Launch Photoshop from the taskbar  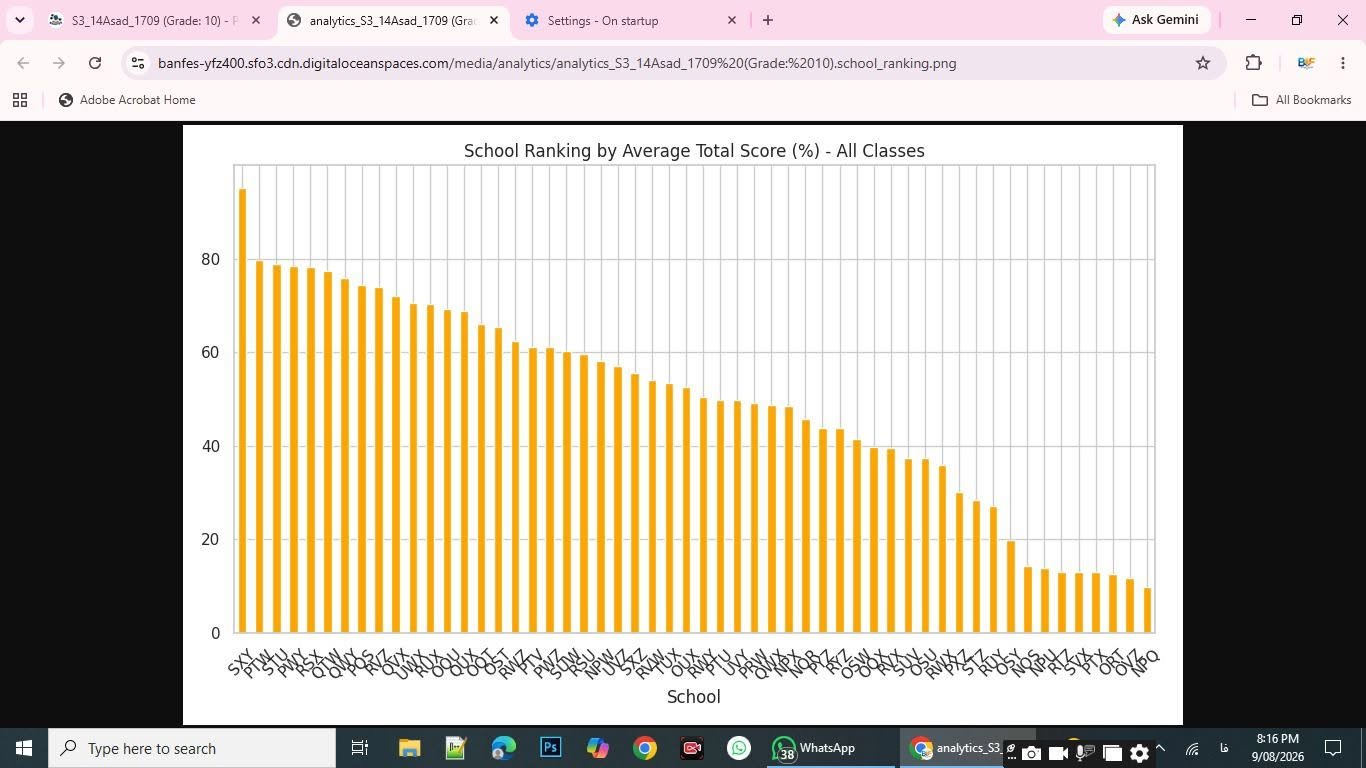pos(550,748)
